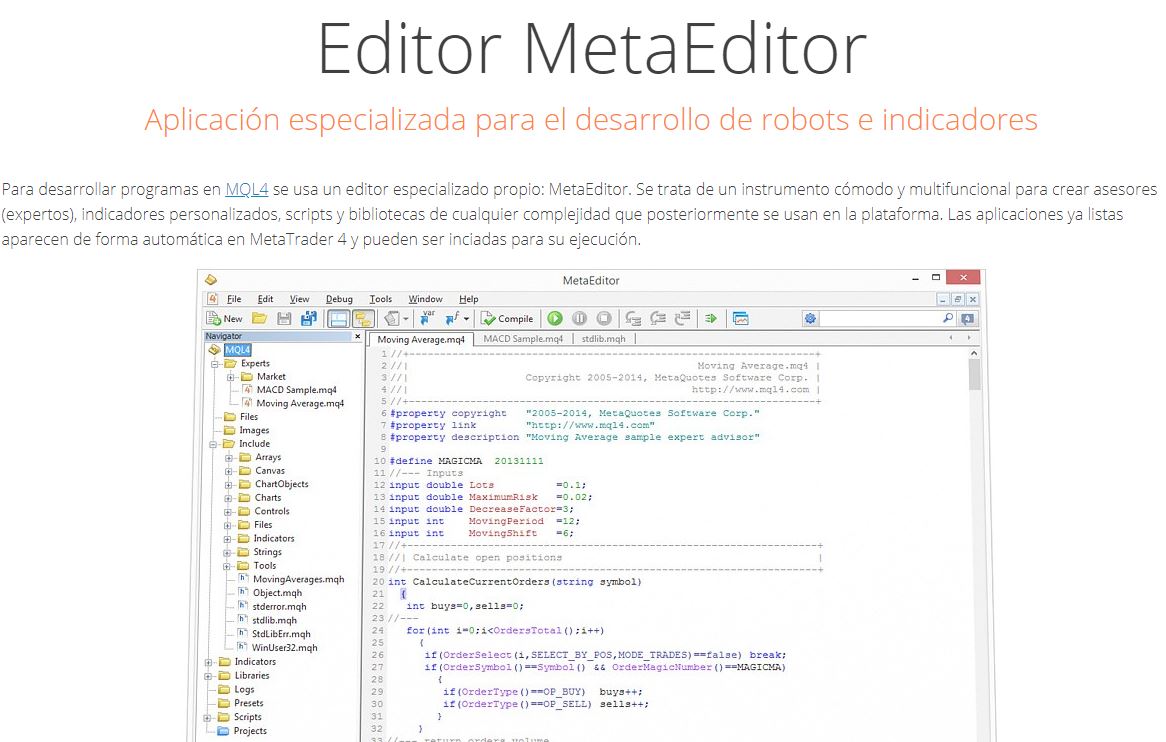Open the Window menu

pos(425,299)
